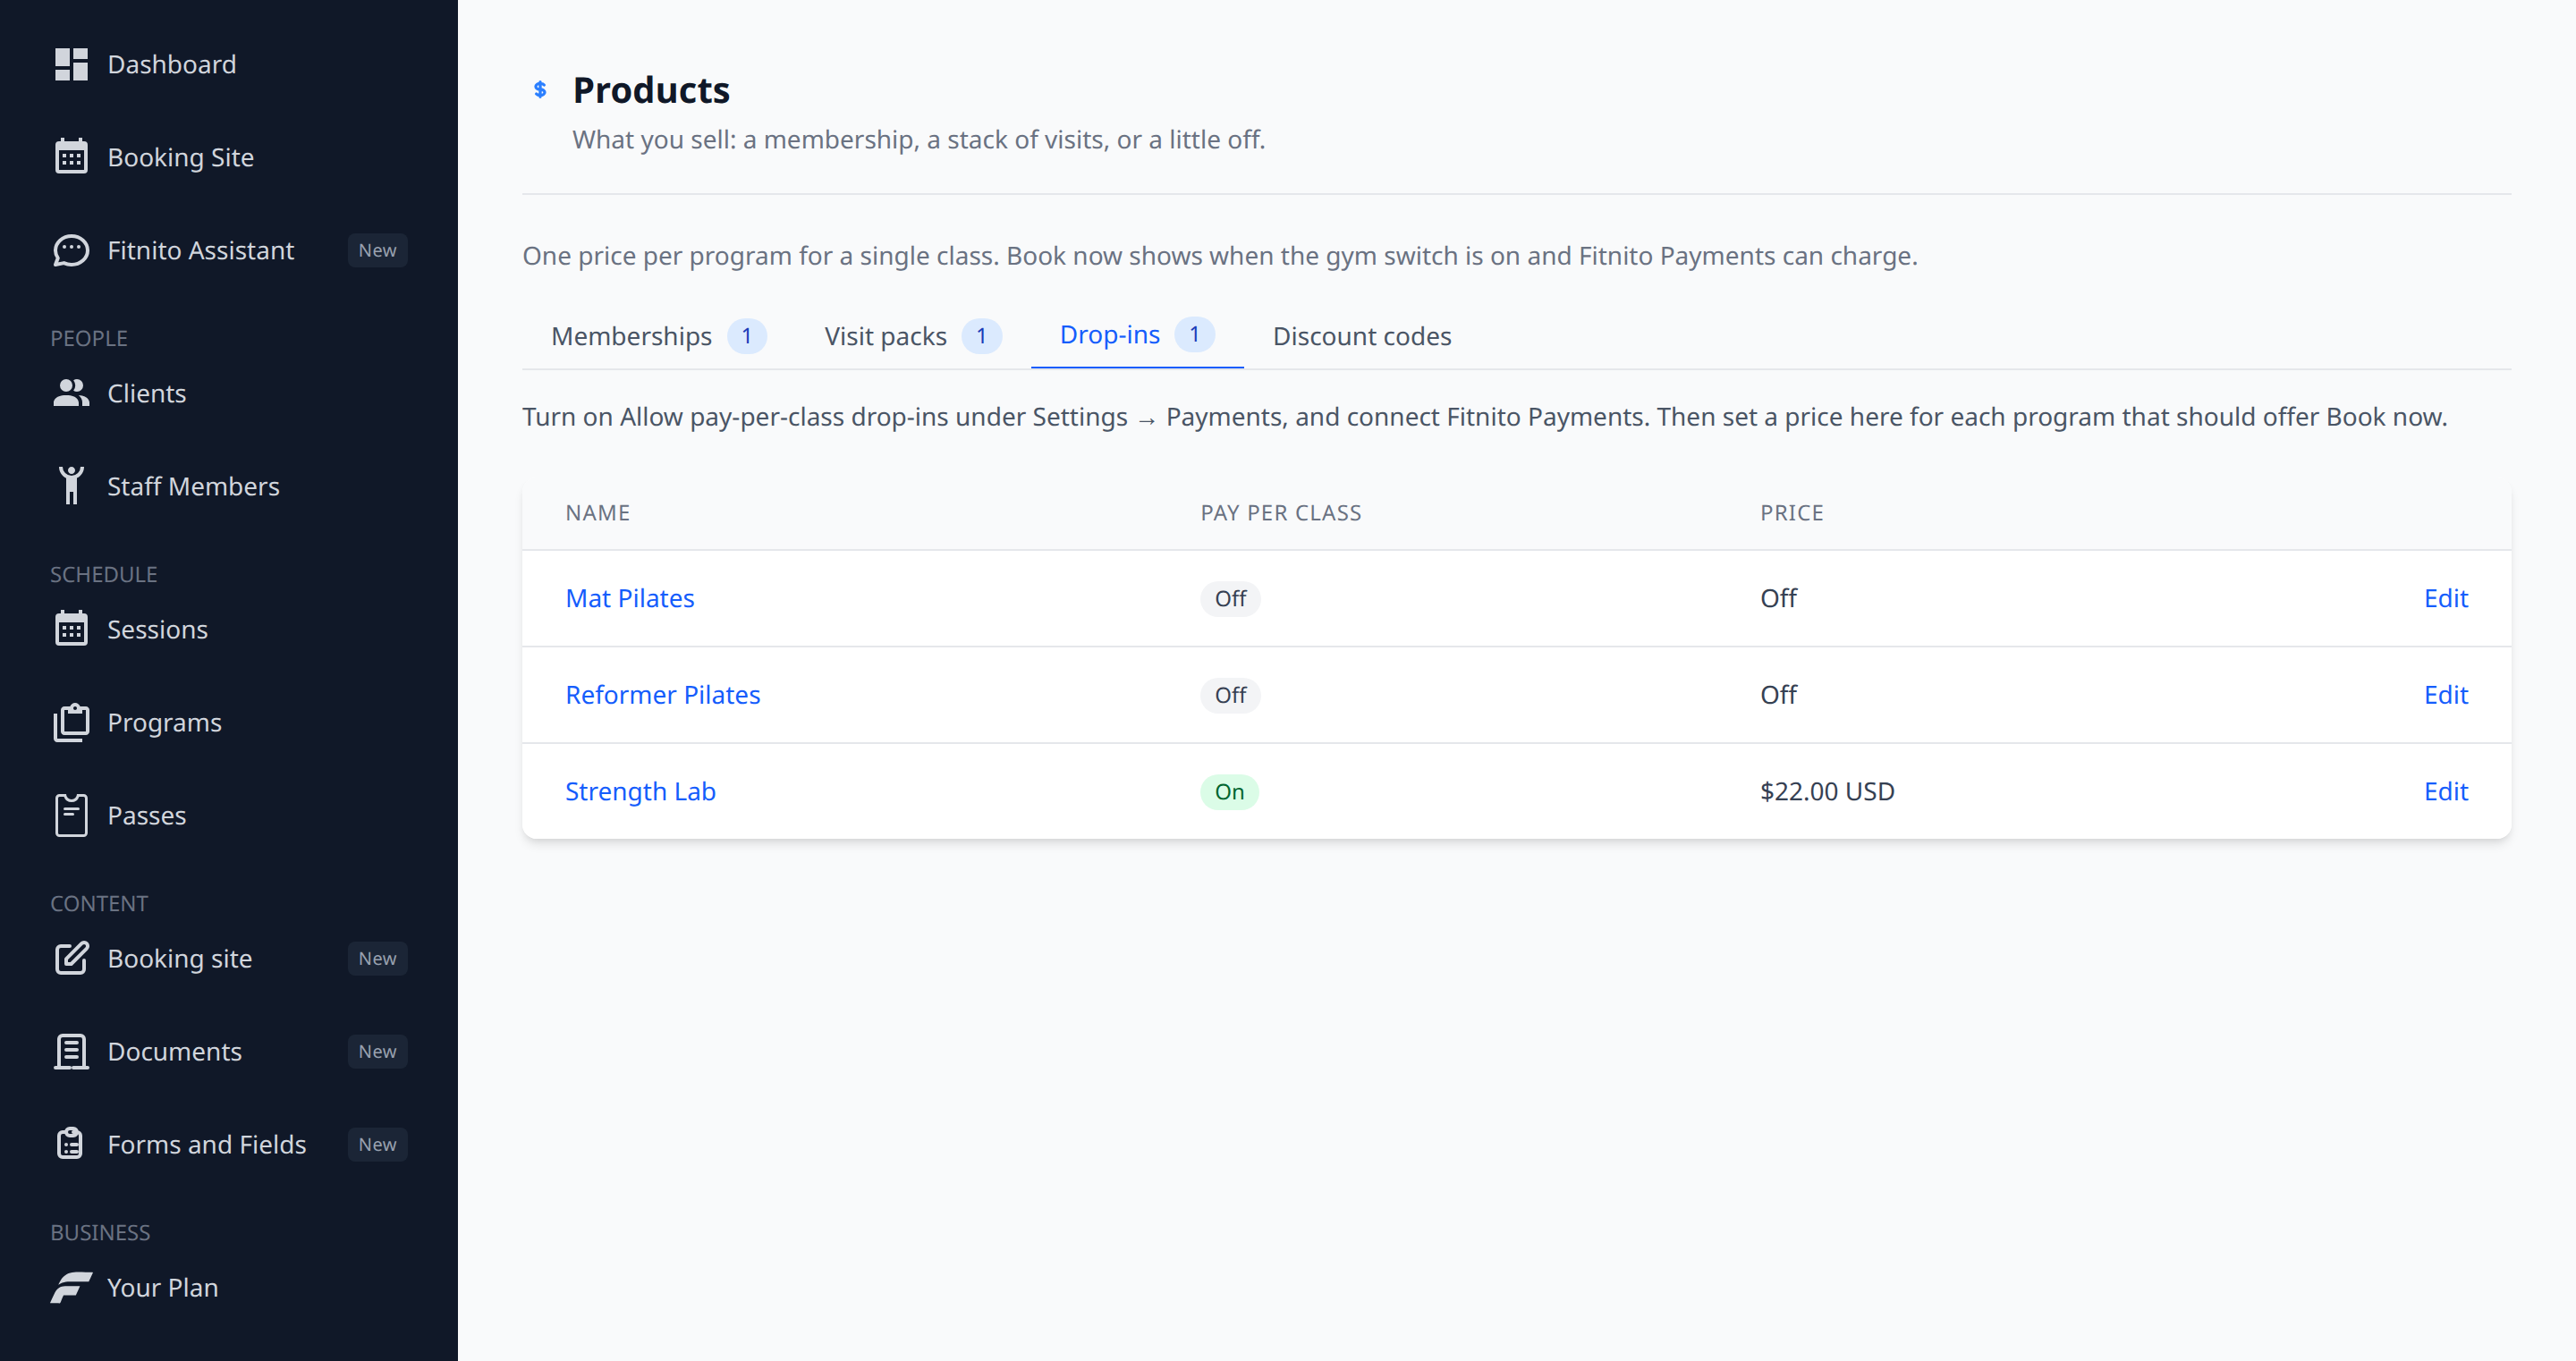This screenshot has height=1361, width=2576.
Task: Select the Staff Members figure icon
Action: [x=71, y=486]
